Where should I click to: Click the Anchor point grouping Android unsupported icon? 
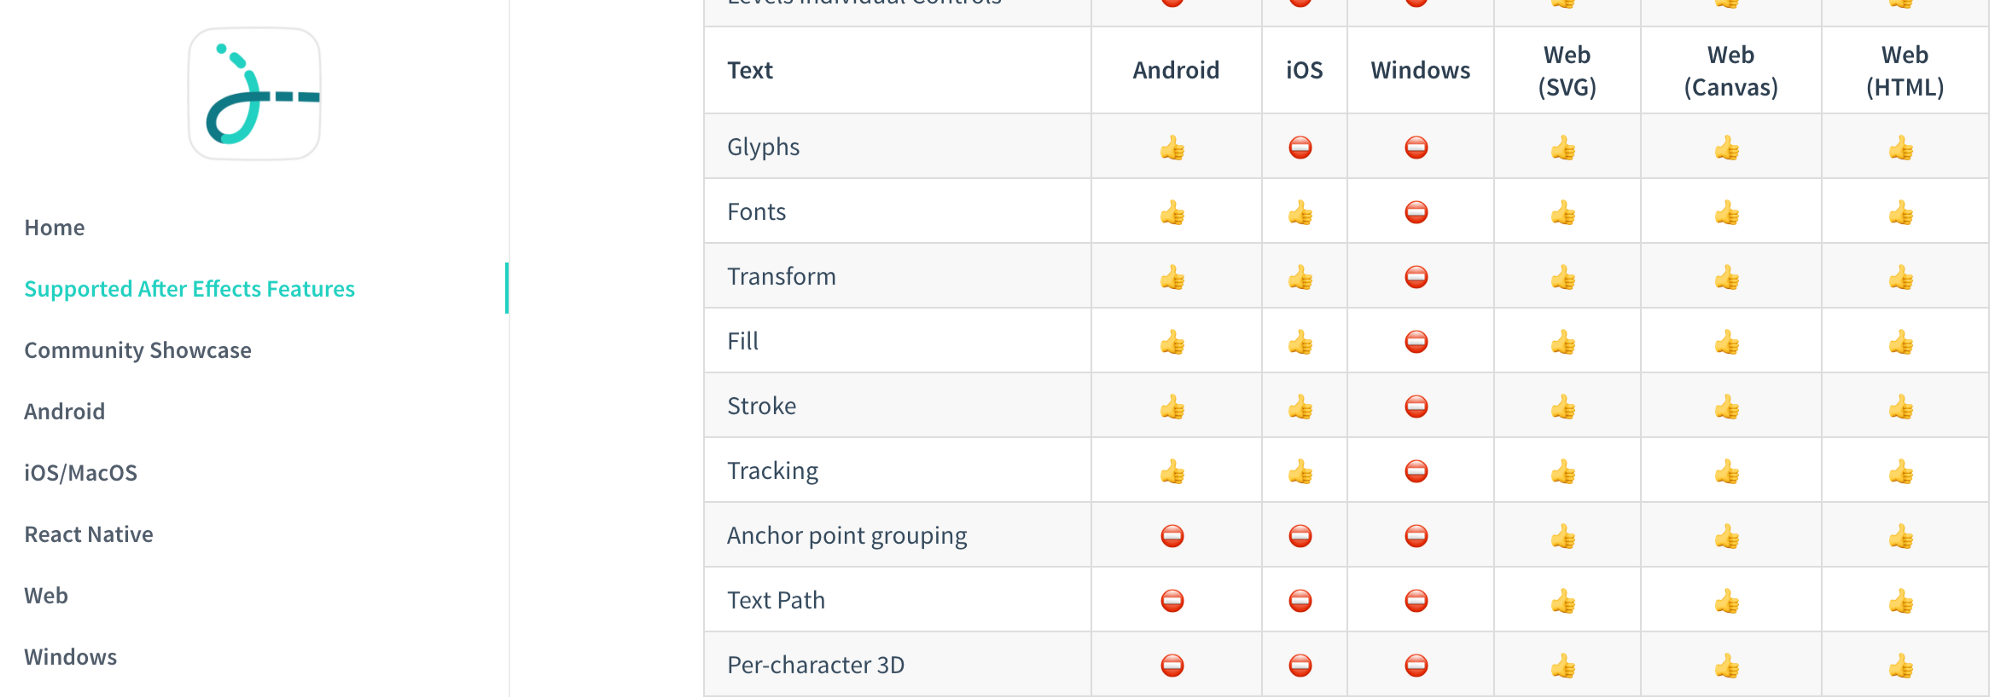(1173, 537)
